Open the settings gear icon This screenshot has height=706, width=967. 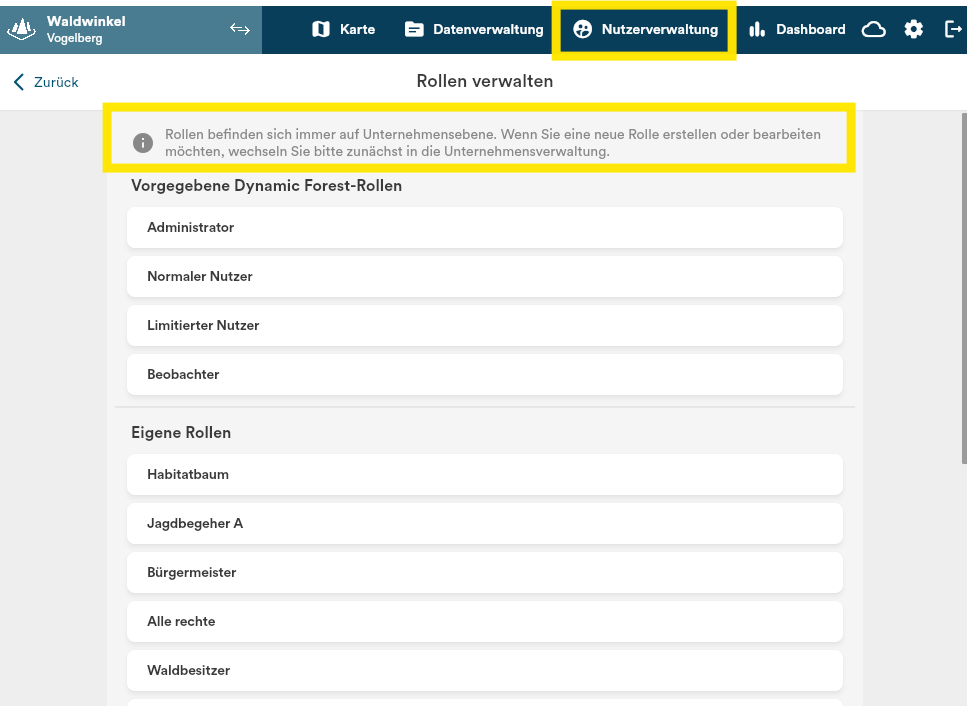pyautogui.click(x=914, y=30)
